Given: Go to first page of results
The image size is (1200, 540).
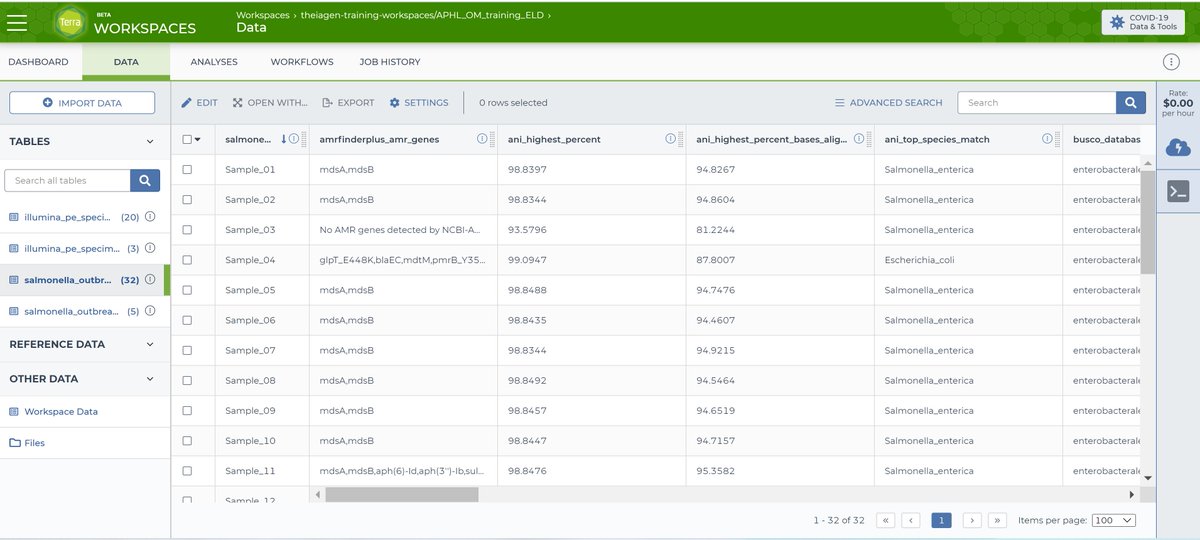Looking at the screenshot, I should tap(885, 520).
